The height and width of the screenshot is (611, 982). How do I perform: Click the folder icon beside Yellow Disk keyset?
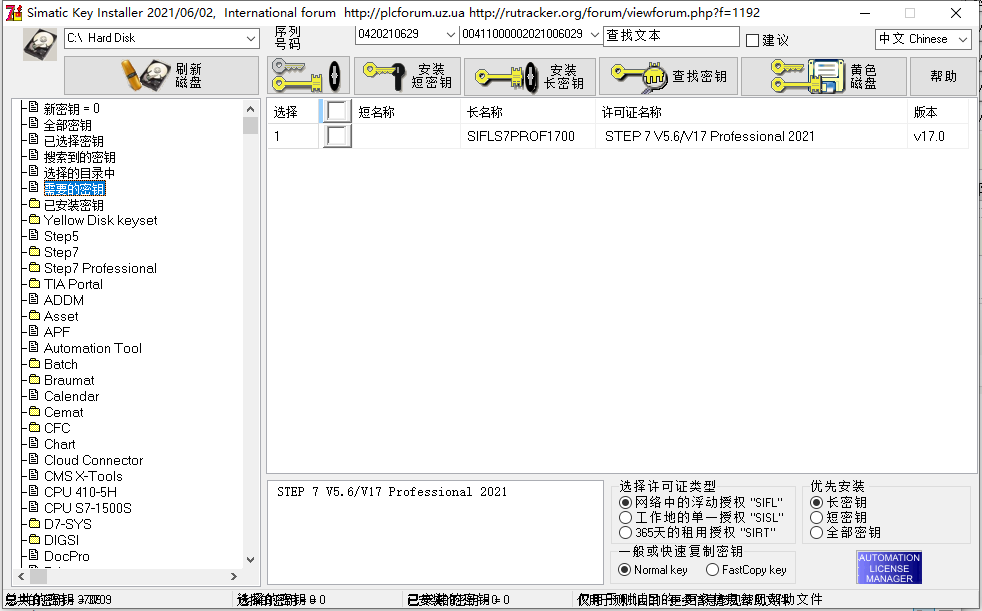click(34, 220)
